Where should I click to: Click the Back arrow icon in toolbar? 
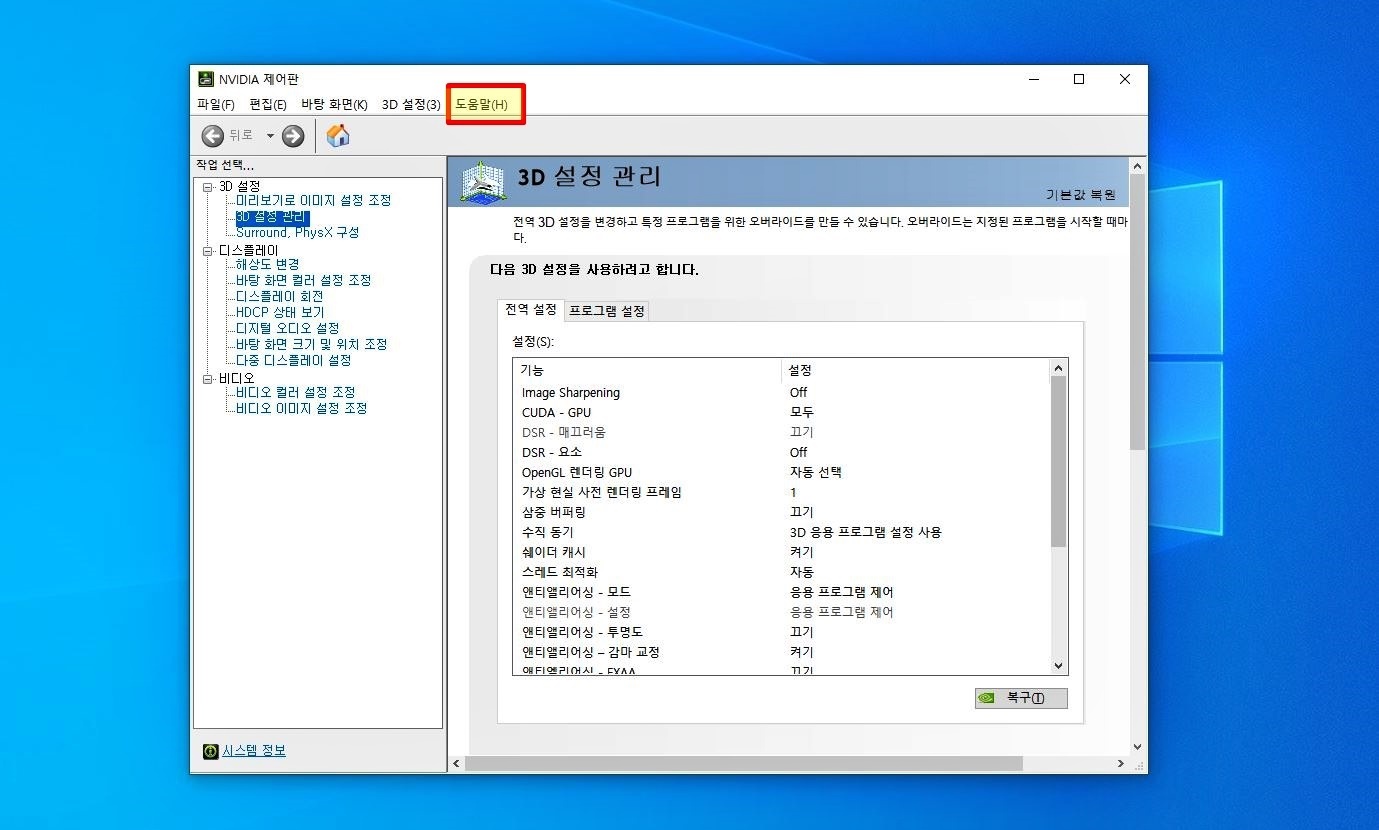[212, 136]
